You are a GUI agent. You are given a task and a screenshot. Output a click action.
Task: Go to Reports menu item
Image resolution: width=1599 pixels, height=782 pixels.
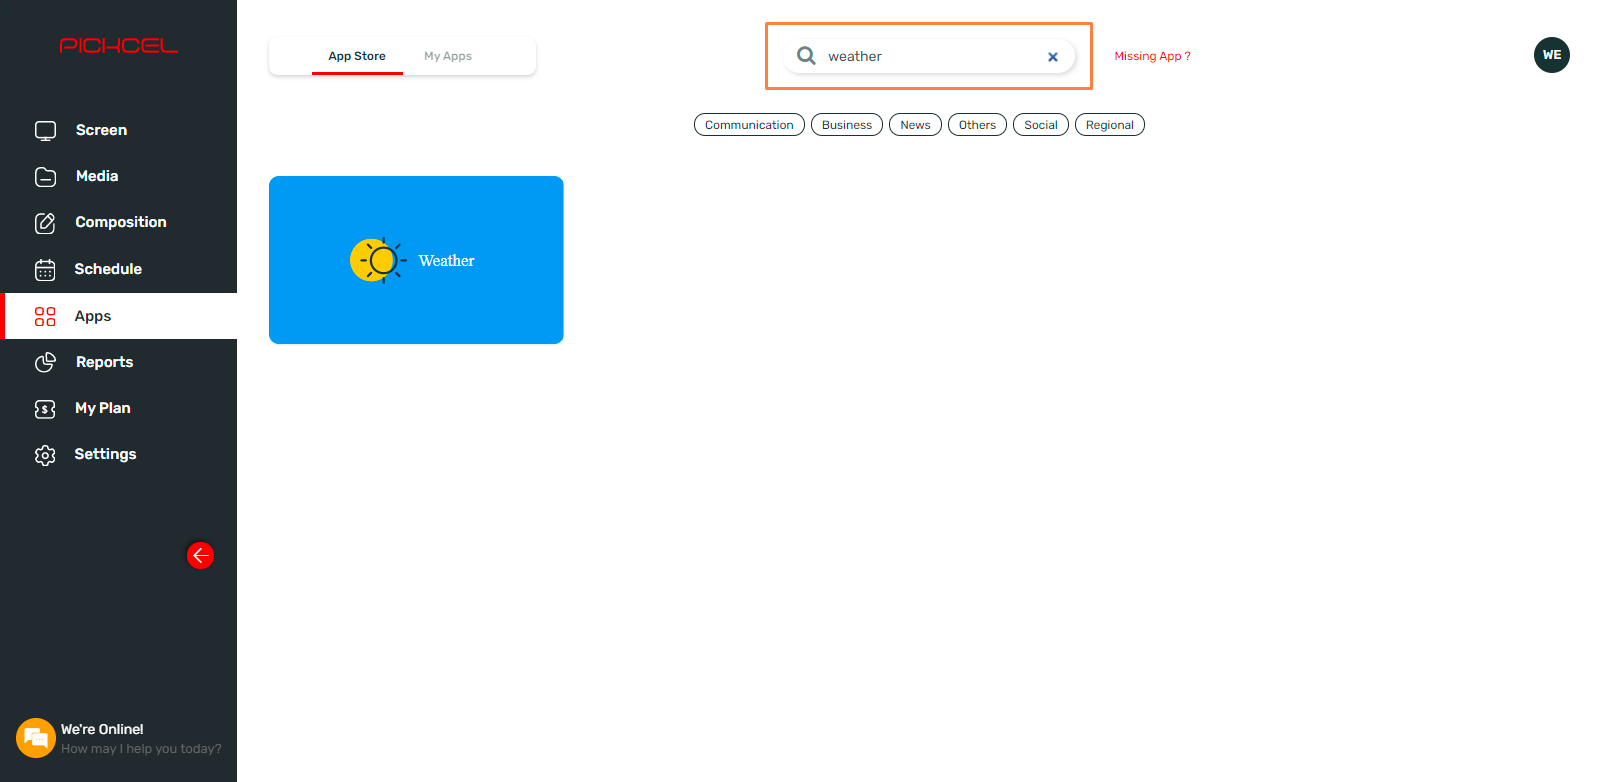coord(118,362)
